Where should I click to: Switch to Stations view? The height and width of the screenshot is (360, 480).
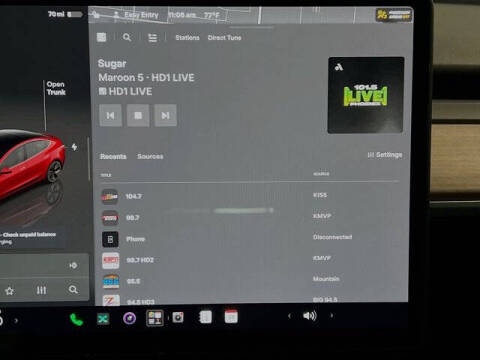coord(187,38)
